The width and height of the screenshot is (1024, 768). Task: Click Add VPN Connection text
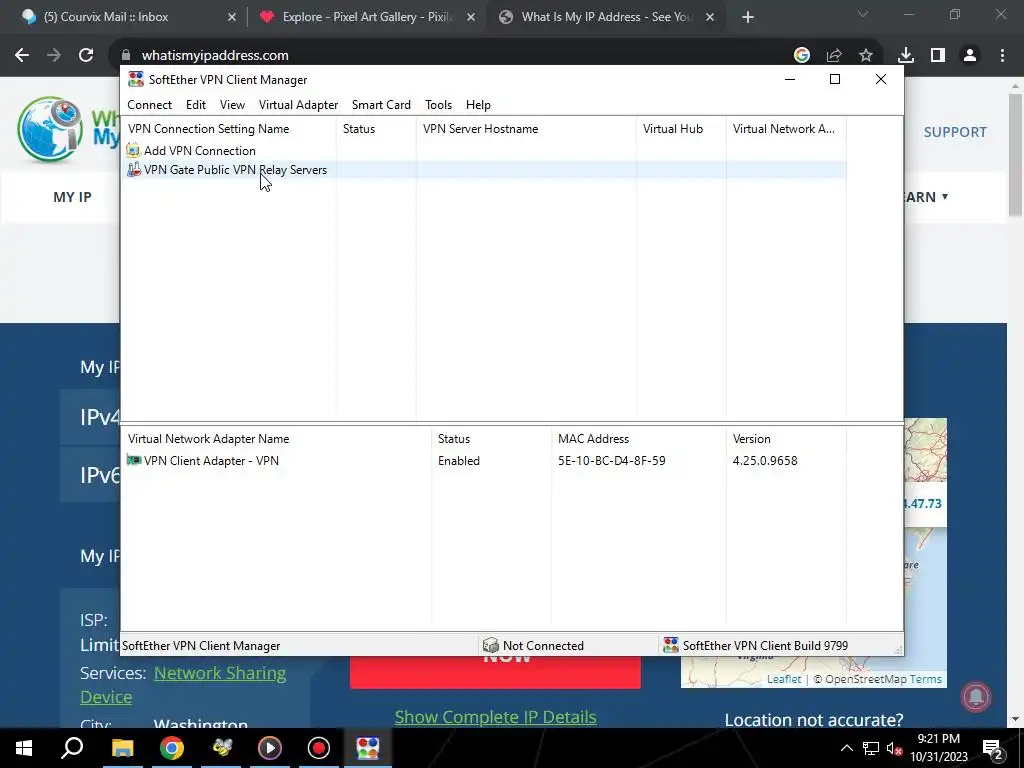click(200, 151)
